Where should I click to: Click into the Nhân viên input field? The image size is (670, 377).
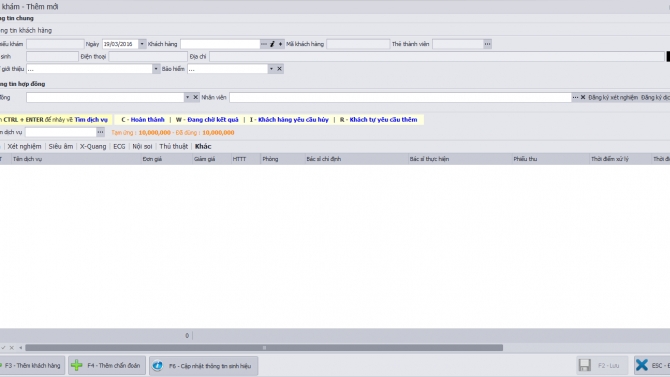tap(400, 97)
